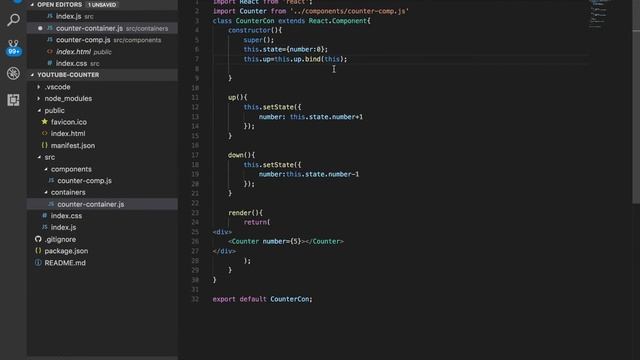The image size is (640, 360).
Task: Click the down(){ method declaration
Action: (241, 155)
